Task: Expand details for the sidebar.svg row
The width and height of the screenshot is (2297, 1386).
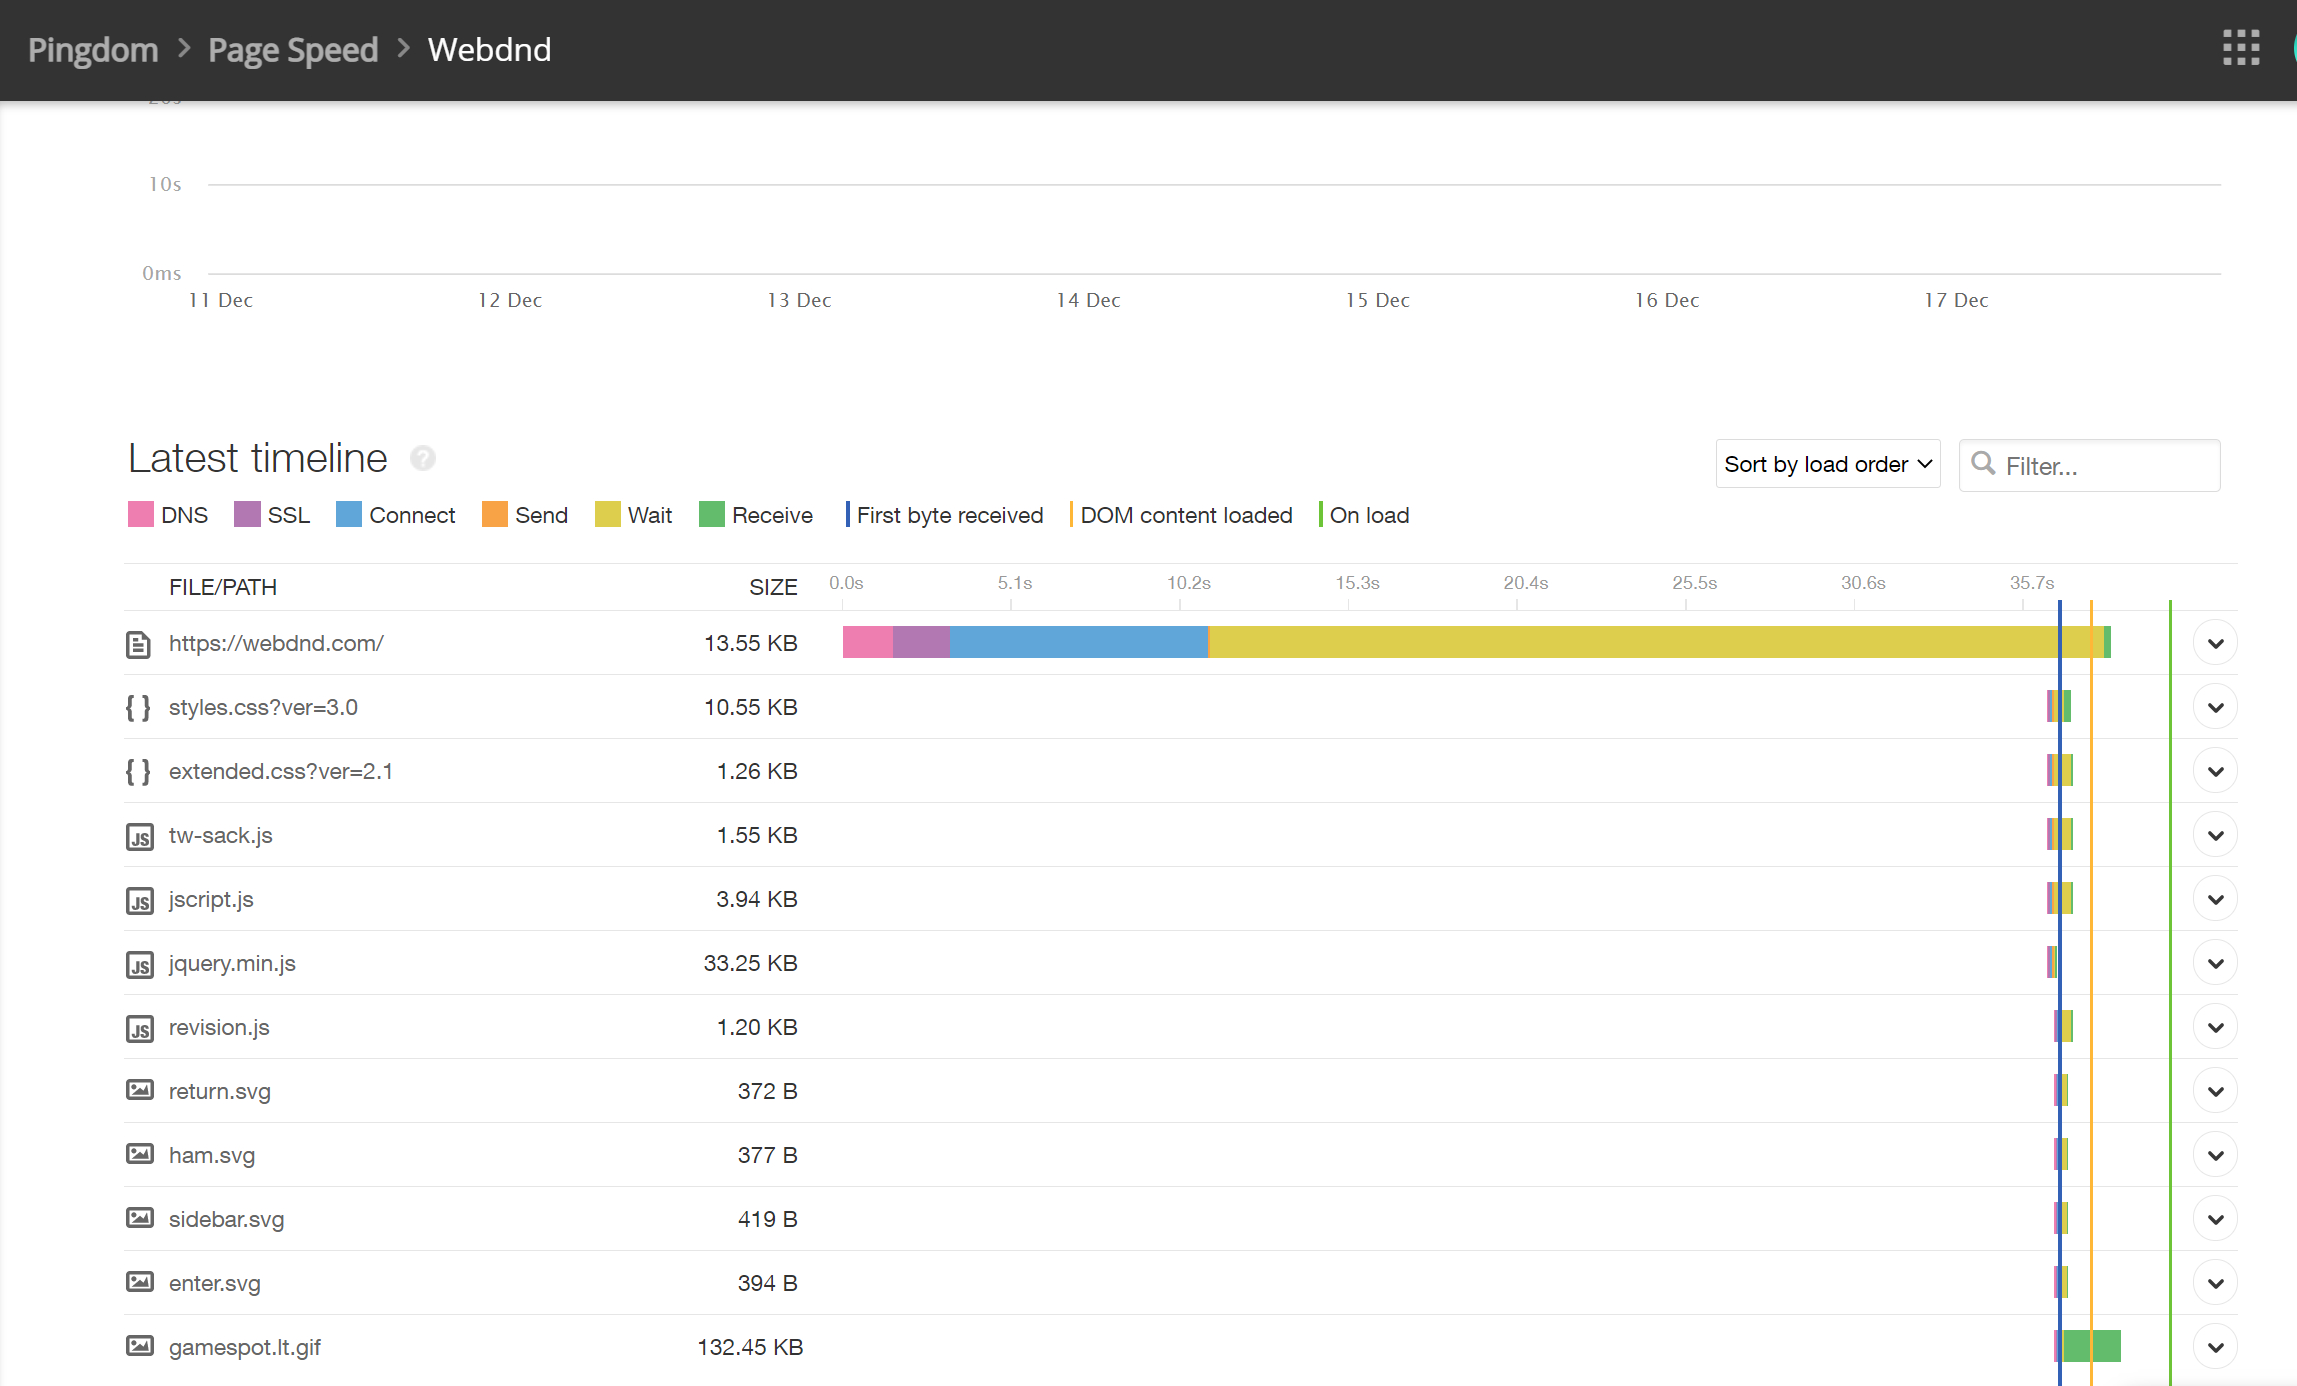Action: [2215, 1219]
